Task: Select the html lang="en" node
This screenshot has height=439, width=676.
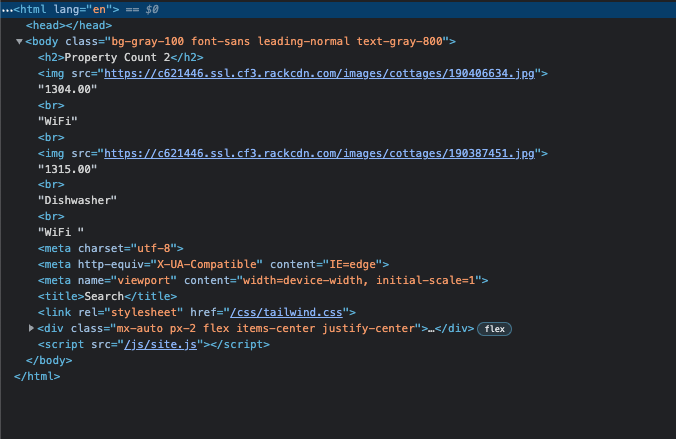Action: click(338, 9)
